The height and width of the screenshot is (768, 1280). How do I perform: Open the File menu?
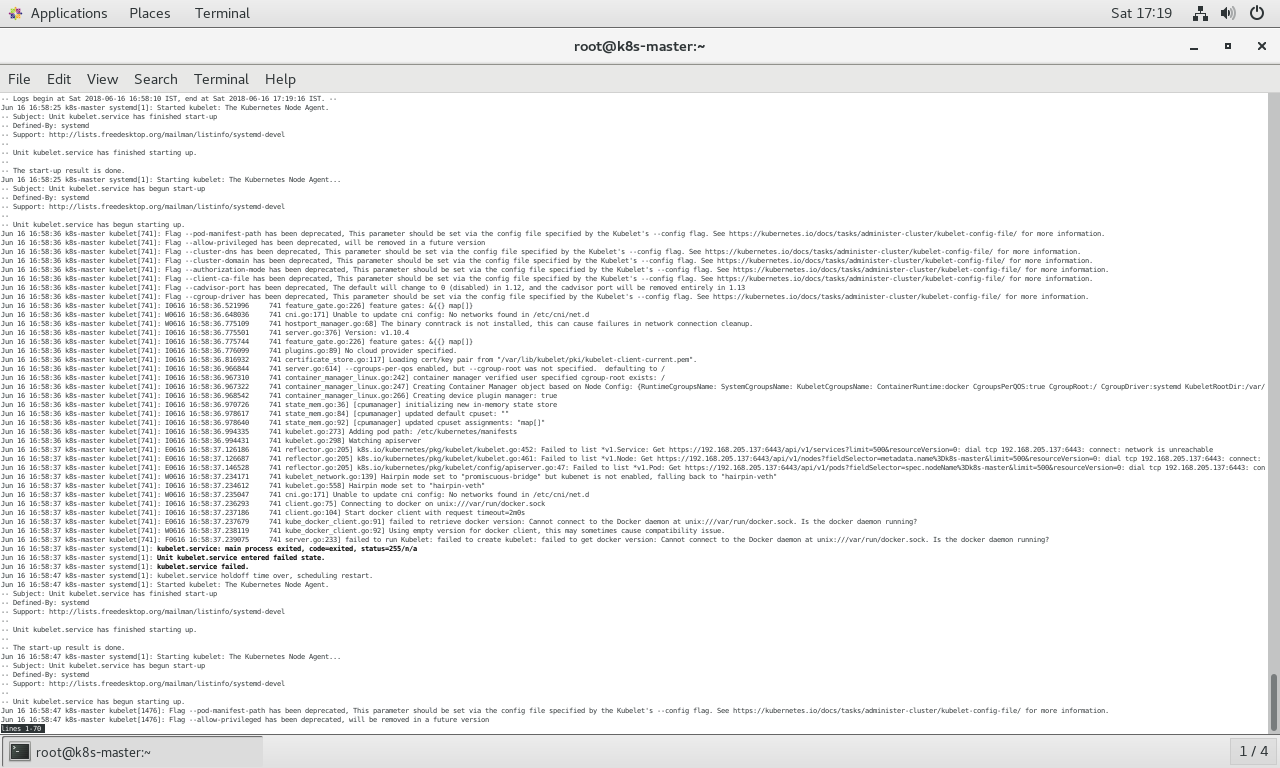19,79
